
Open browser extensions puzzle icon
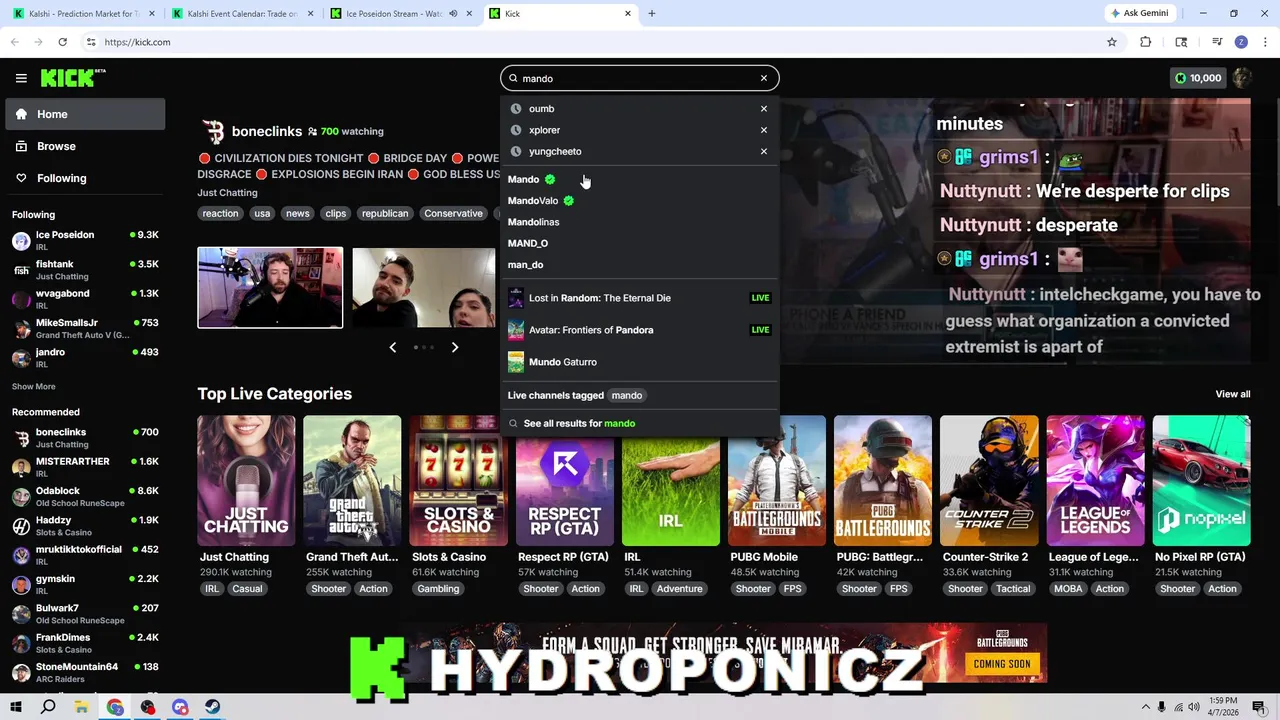click(1146, 42)
